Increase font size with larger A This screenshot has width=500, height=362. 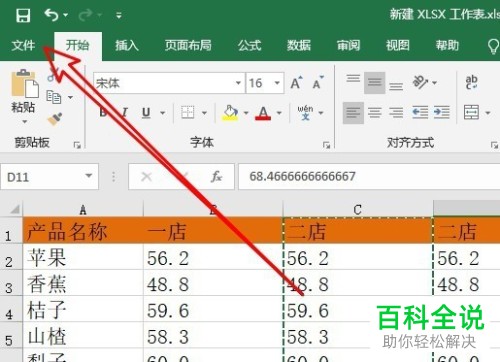coord(296,83)
